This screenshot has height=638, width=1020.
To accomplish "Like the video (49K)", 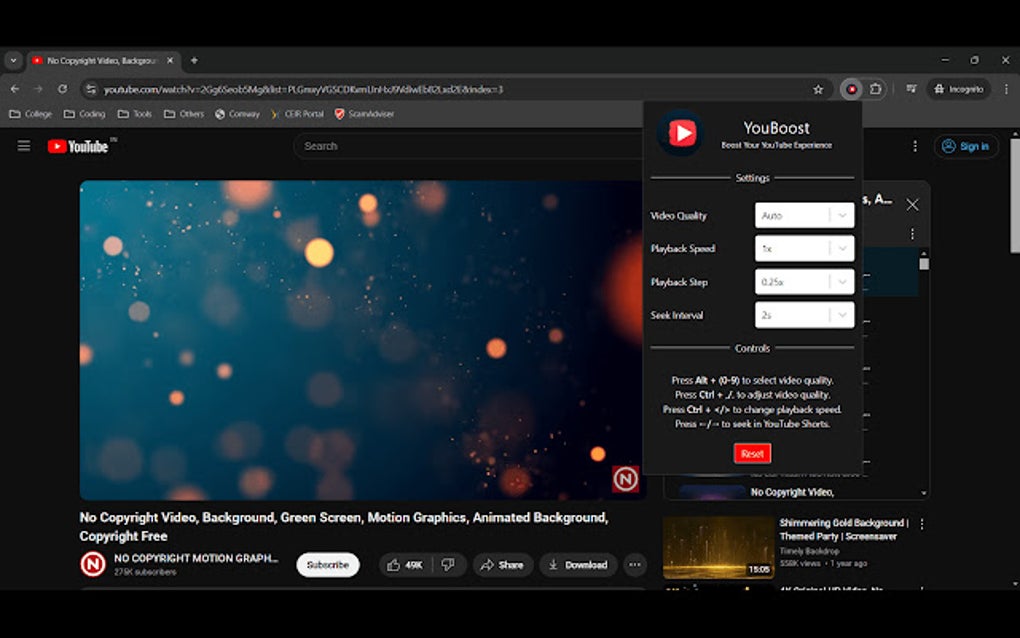I will (405, 565).
